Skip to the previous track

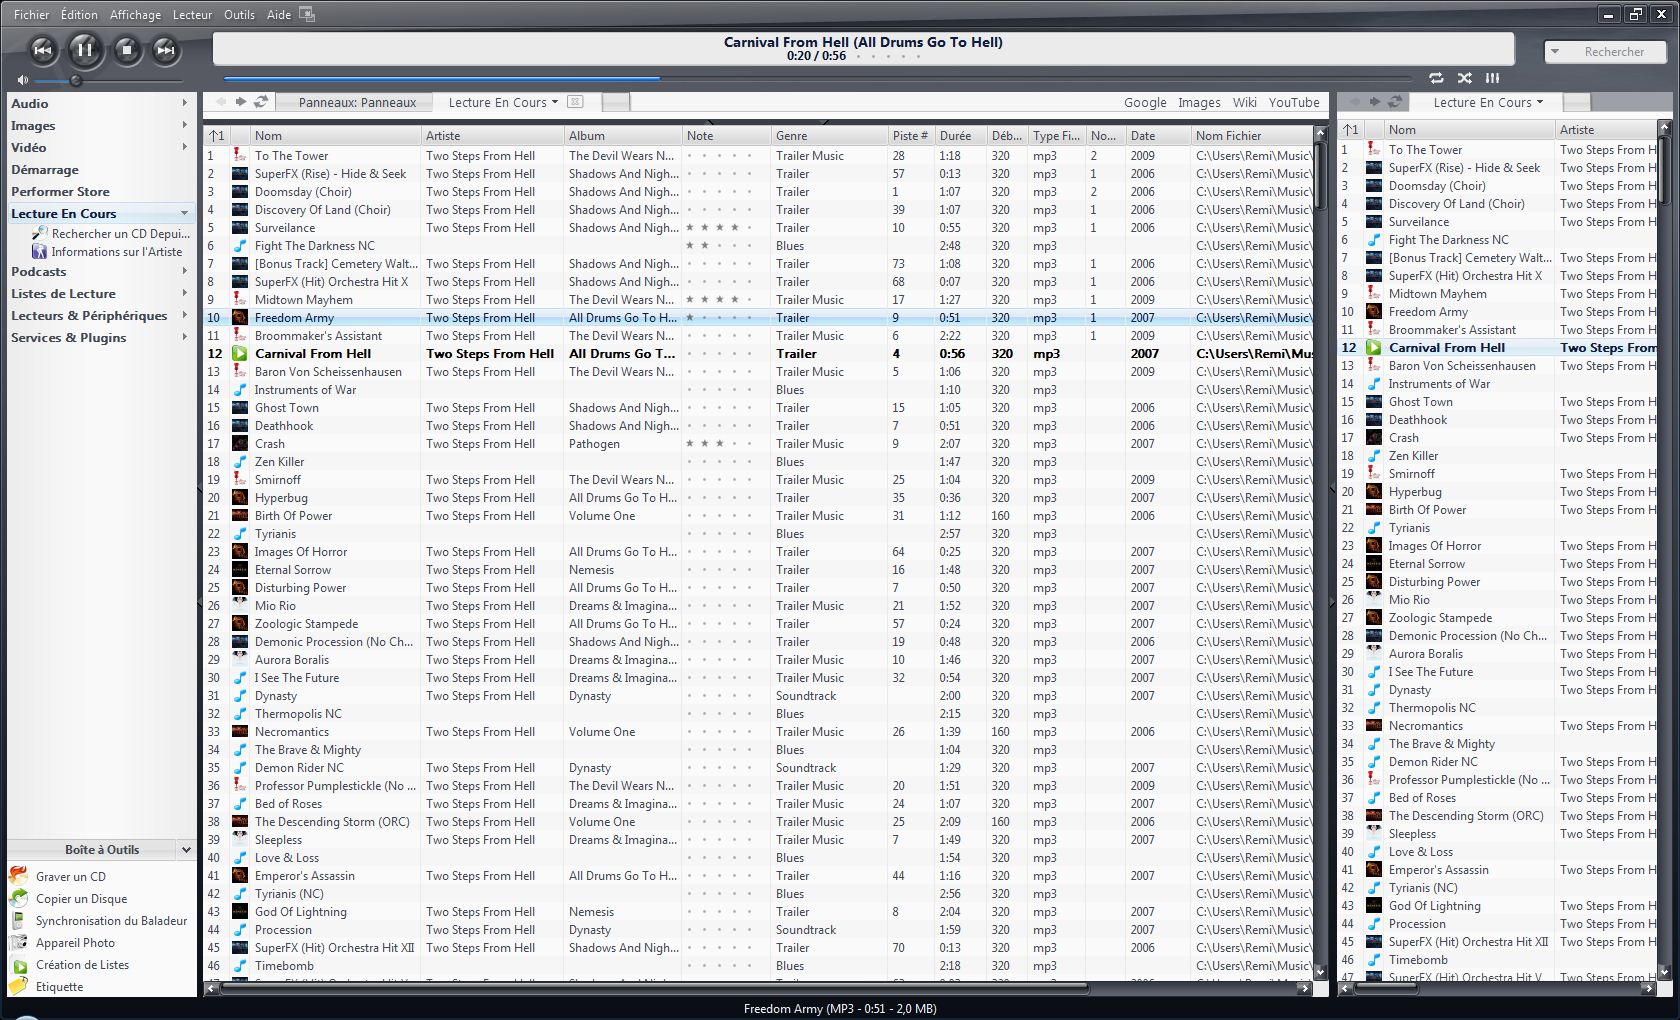43,50
